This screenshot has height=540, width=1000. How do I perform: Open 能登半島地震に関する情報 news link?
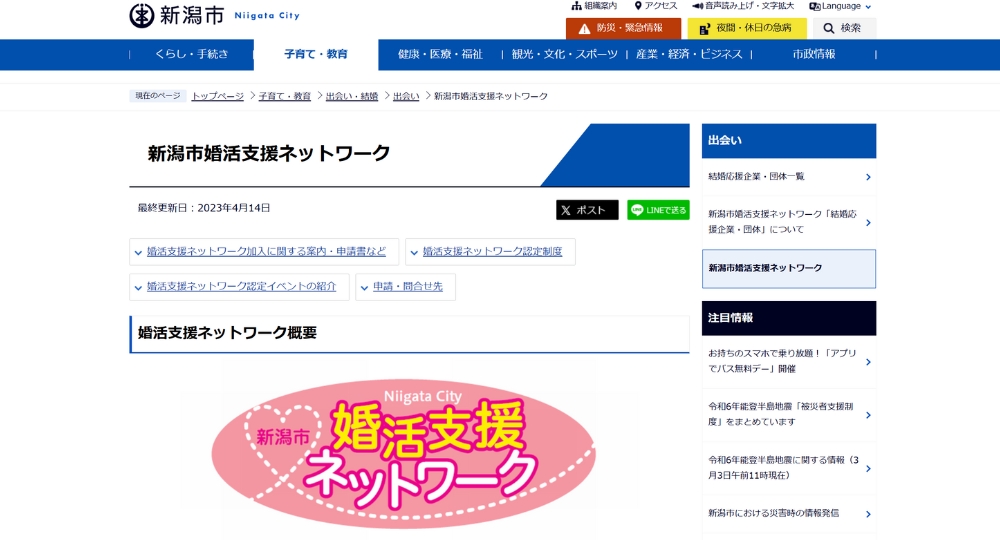pos(789,468)
